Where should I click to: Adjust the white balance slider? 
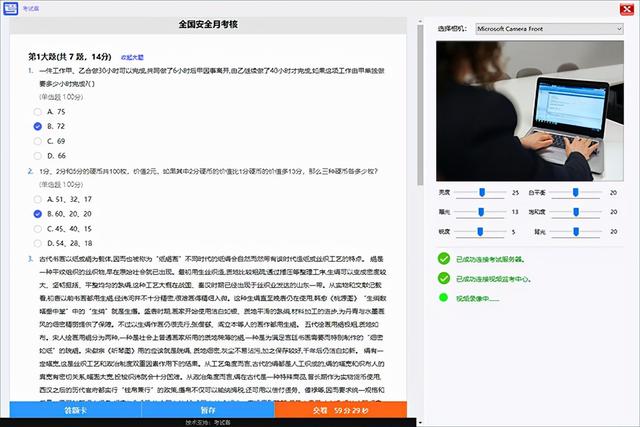pos(576,192)
